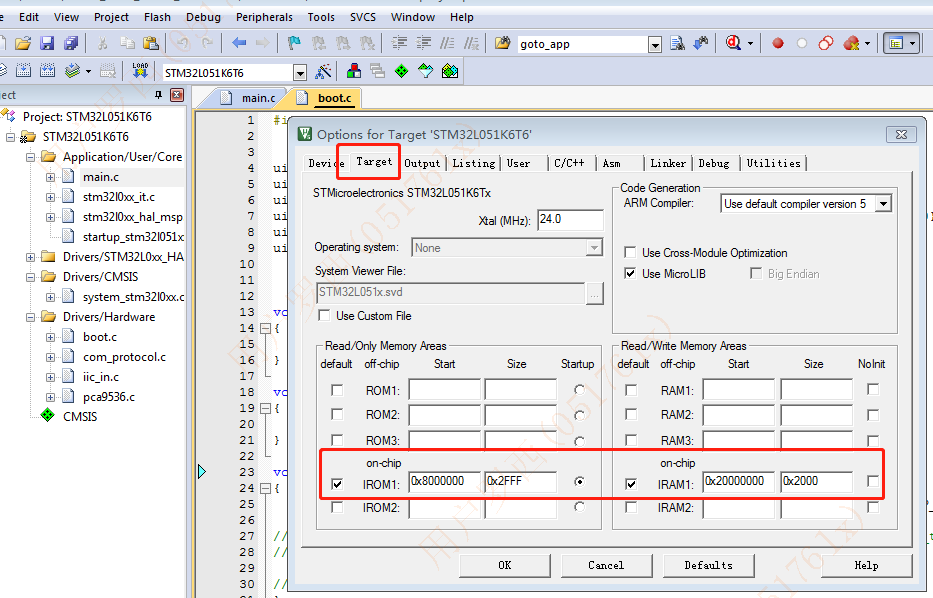The width and height of the screenshot is (933, 598).
Task: Toggle IRAM1 default checkbox
Action: (x=631, y=484)
